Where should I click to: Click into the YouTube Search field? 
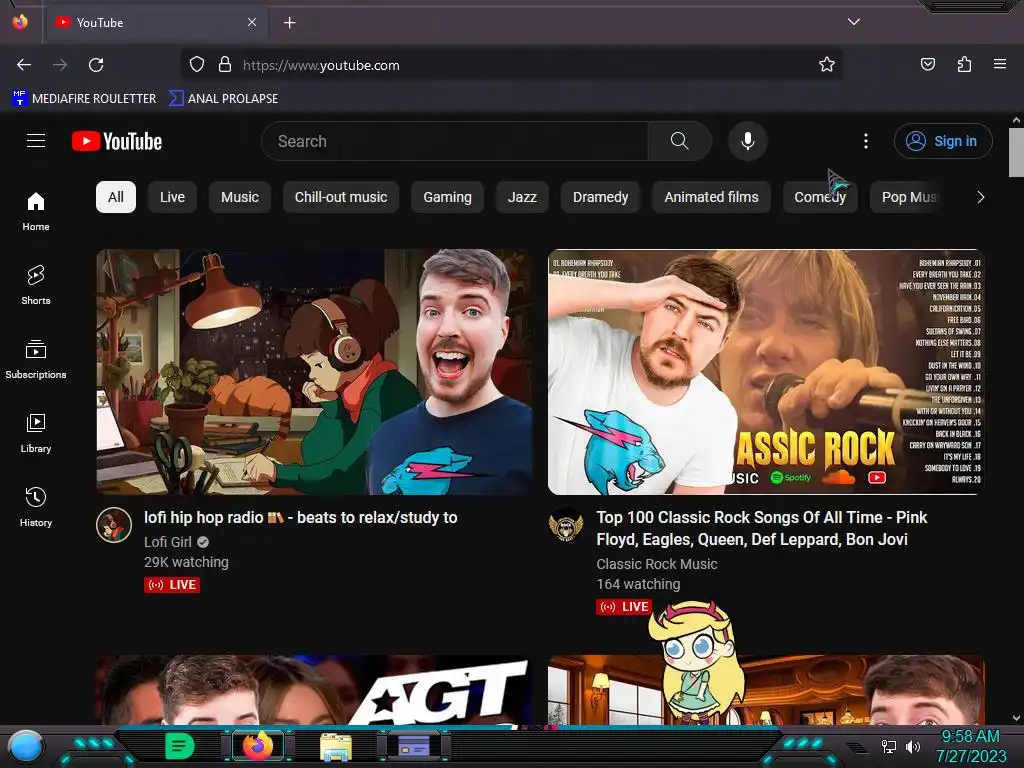[x=455, y=141]
